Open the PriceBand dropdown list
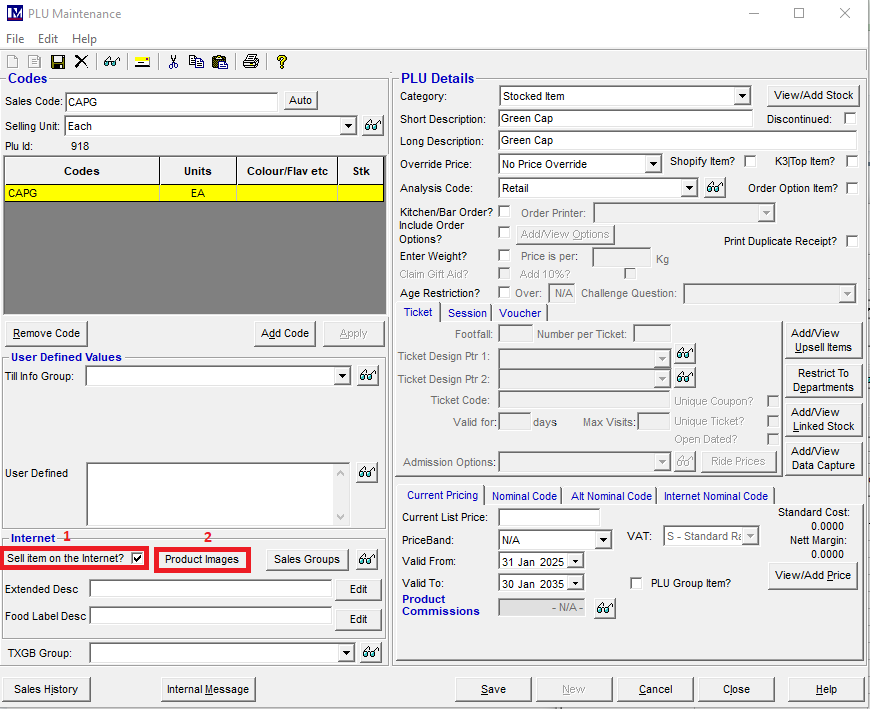The image size is (870, 709). point(602,540)
